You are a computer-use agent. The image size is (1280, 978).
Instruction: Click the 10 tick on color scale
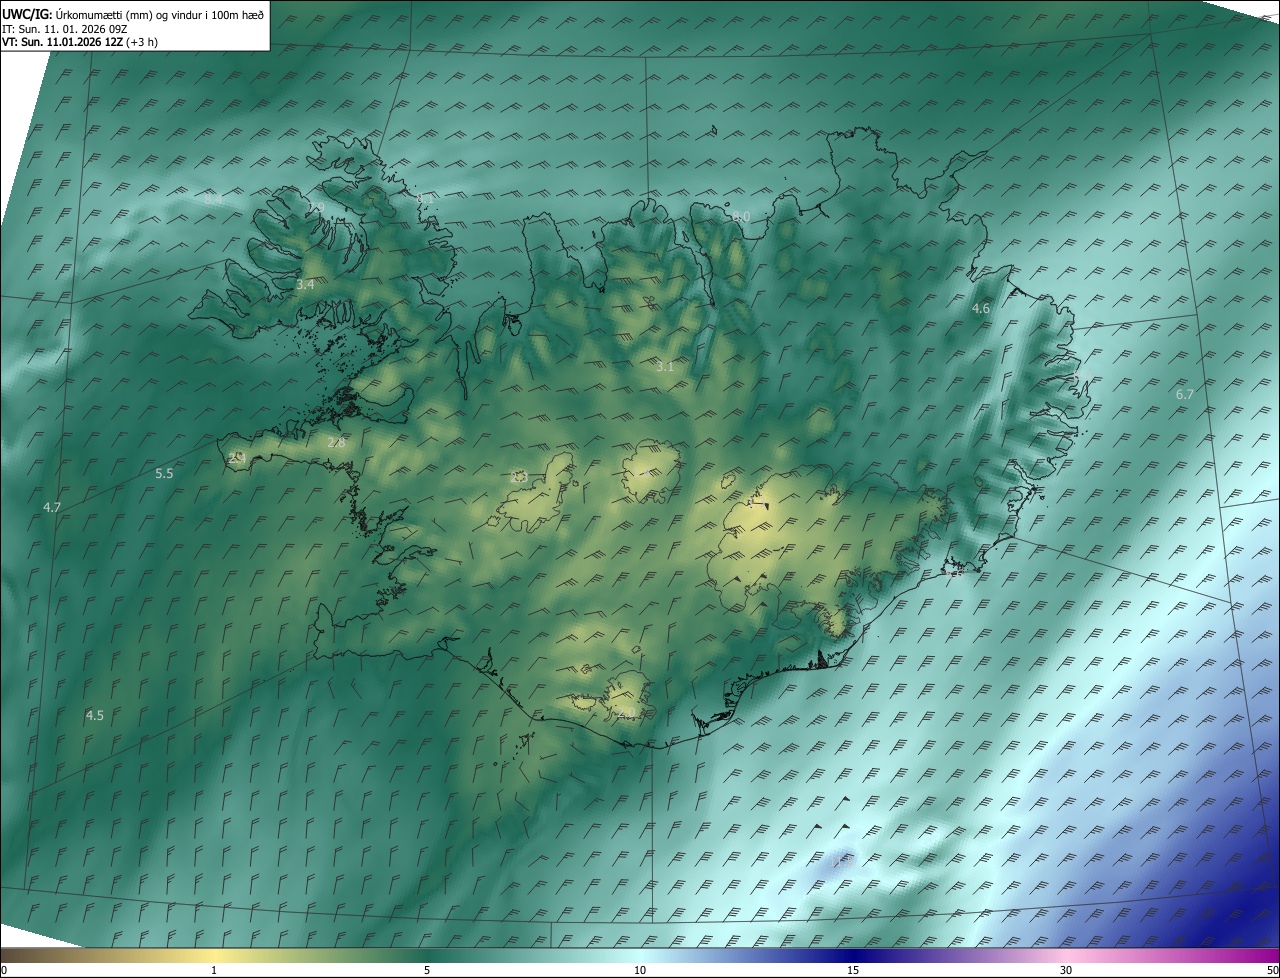coord(640,970)
